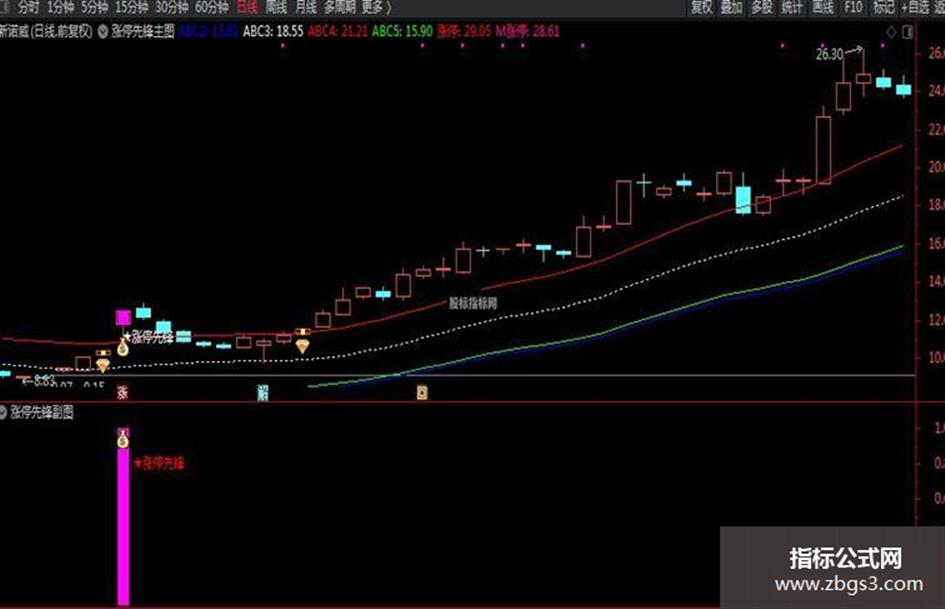
Task: Click the 26.30 high price label
Action: tap(829, 54)
